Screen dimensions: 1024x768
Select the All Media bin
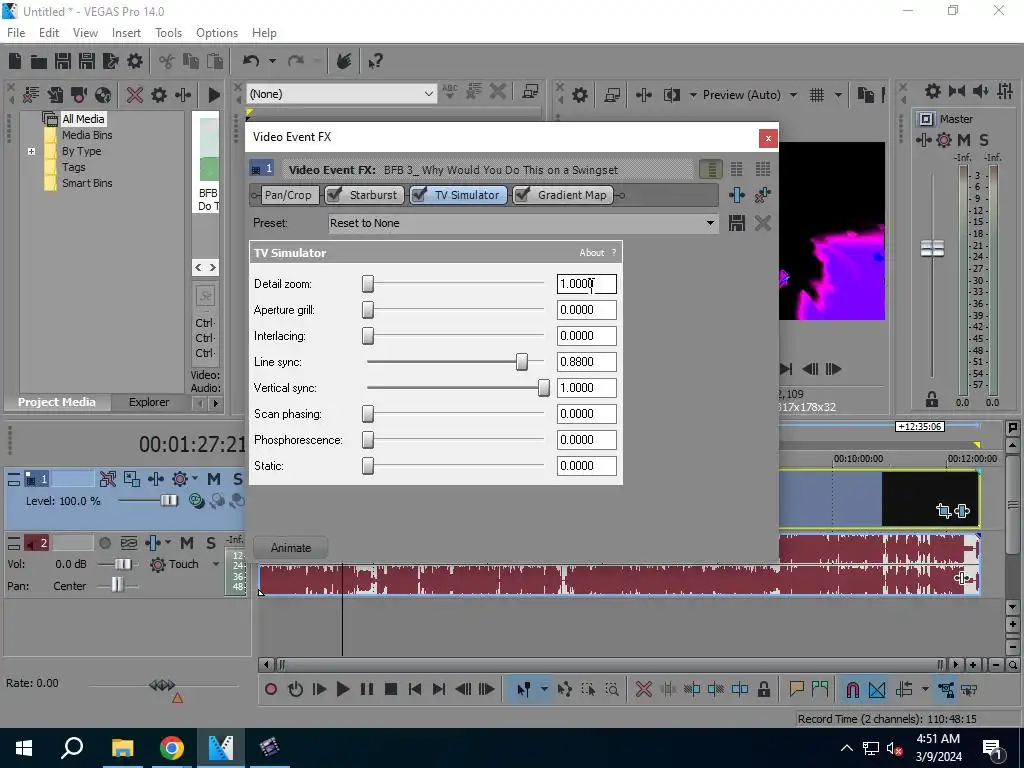tap(83, 119)
